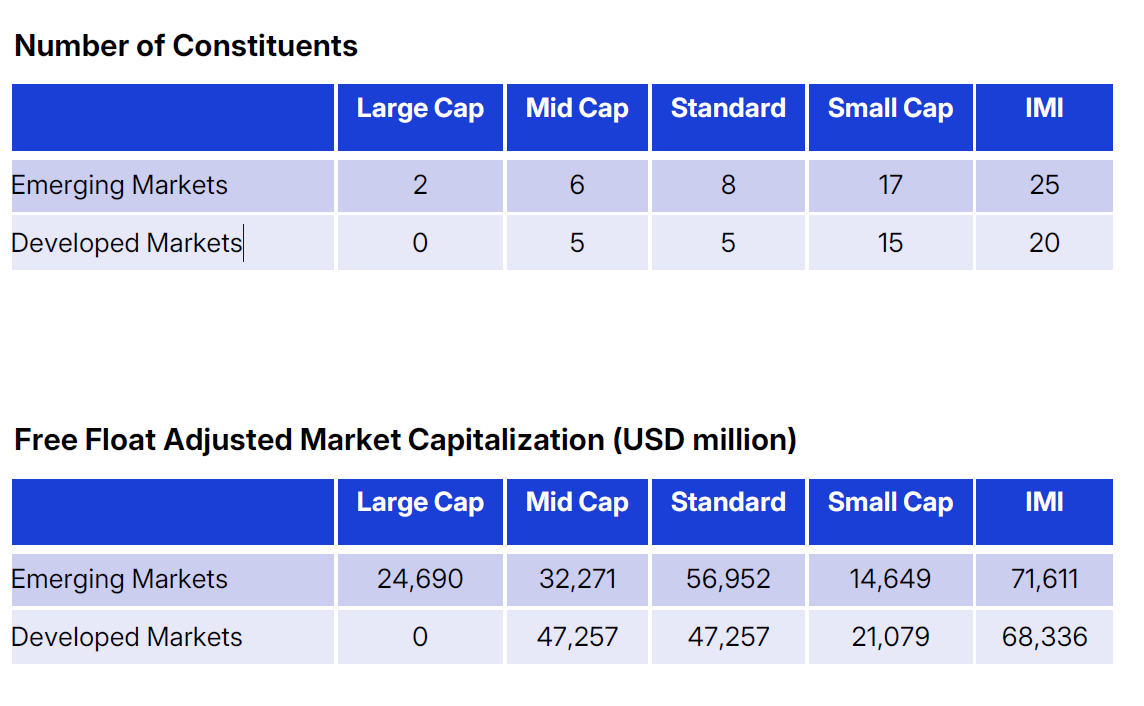Select Large Cap header in Constituents table

point(420,109)
